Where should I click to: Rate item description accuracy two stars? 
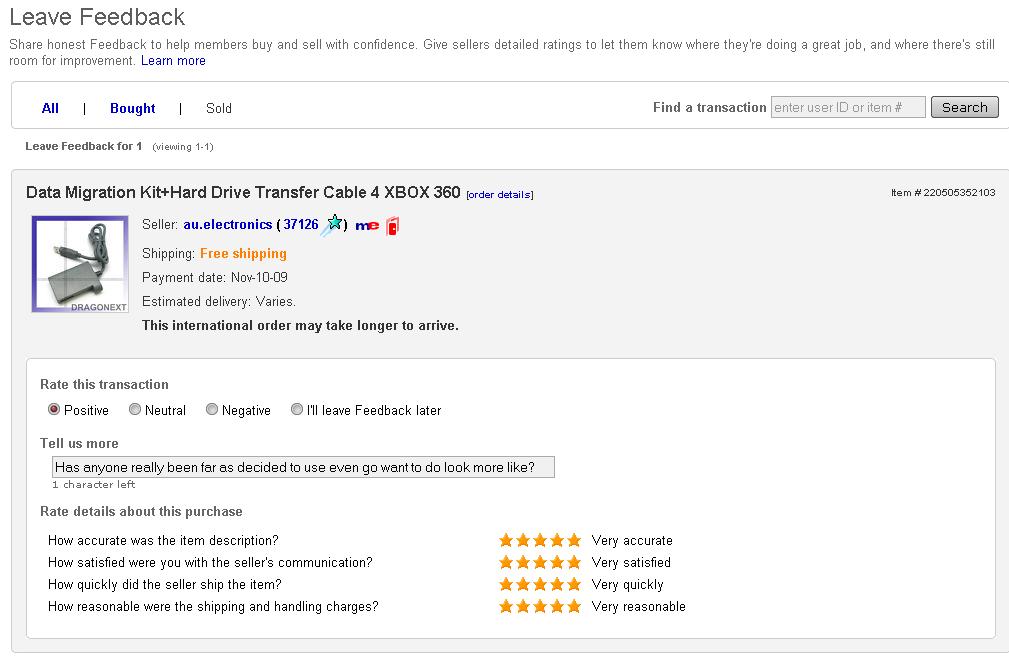[523, 540]
